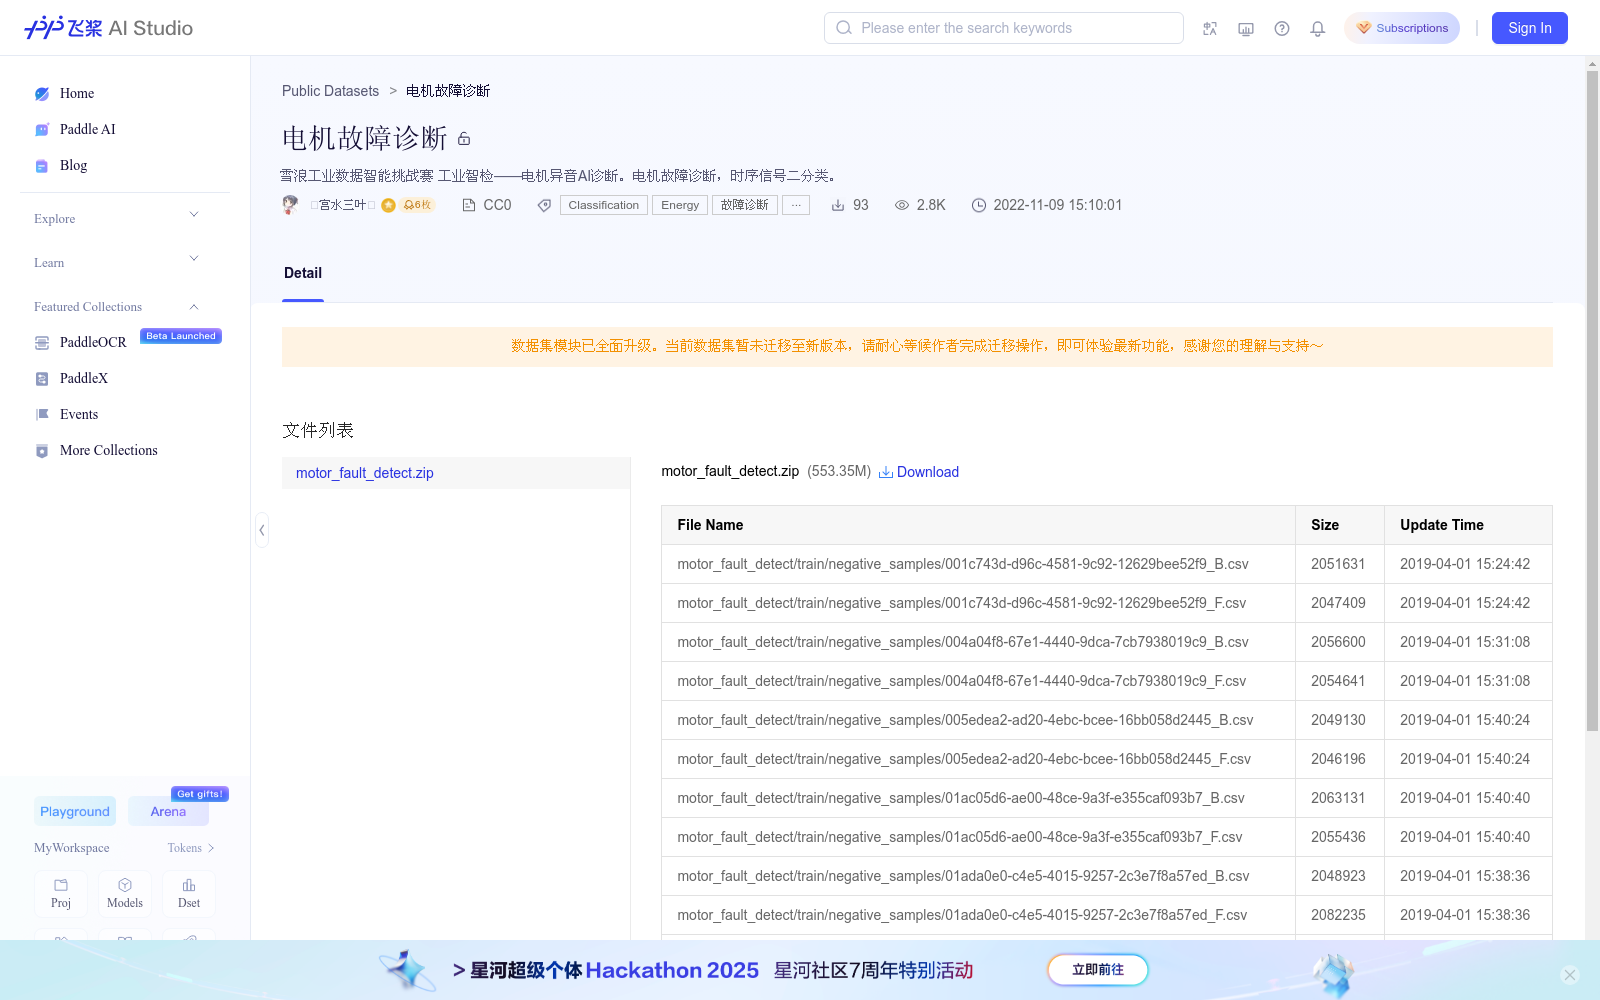
Task: Open Playground button
Action: 75,812
